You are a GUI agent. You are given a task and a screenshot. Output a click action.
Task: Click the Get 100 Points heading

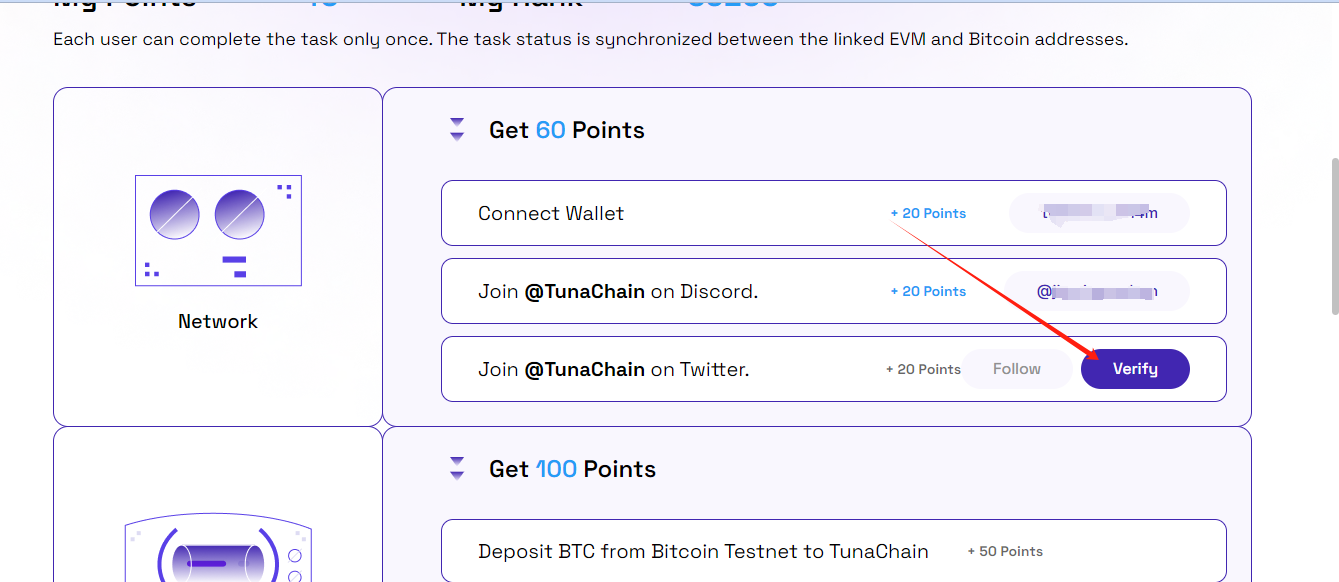point(572,469)
